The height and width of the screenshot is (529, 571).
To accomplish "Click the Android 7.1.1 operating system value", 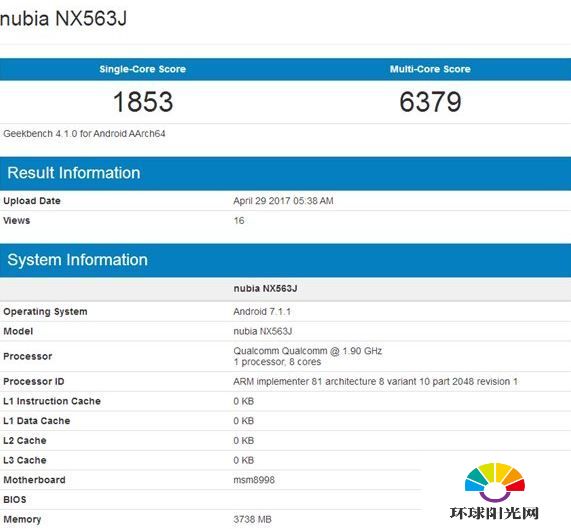I will [262, 312].
